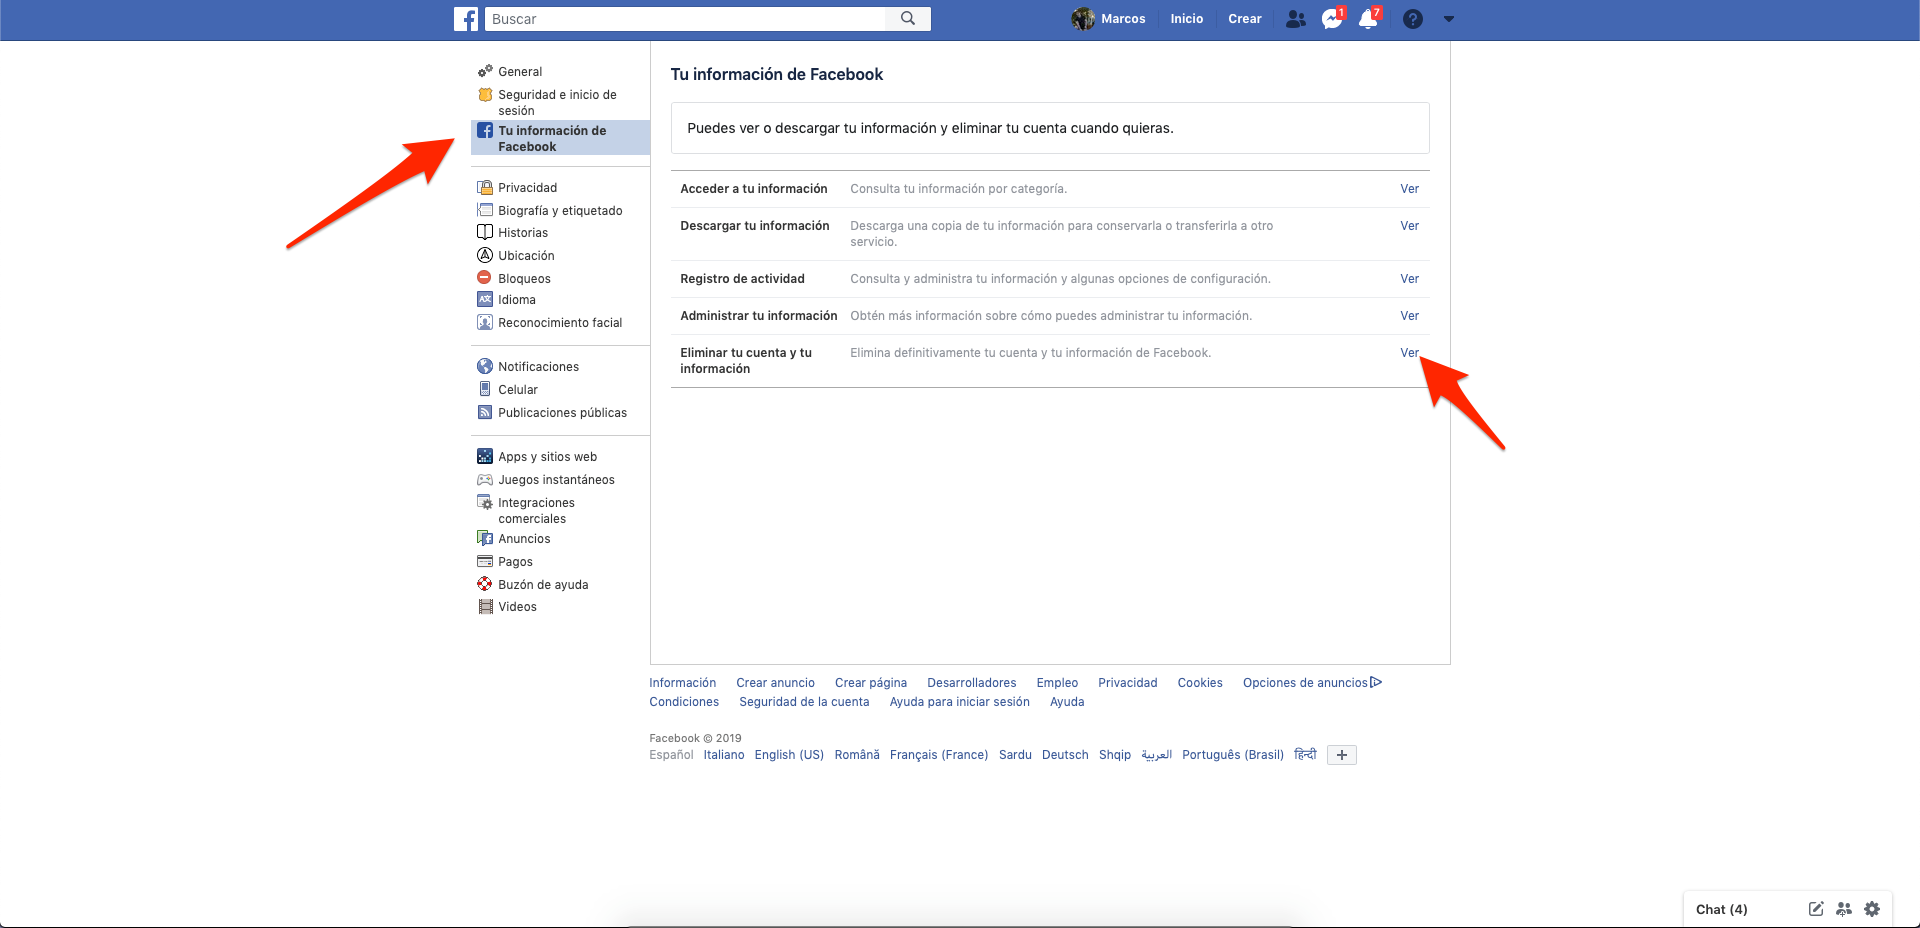Viewport: 1920px width, 928px height.
Task: Click the Buscar search input field
Action: pyautogui.click(x=685, y=19)
